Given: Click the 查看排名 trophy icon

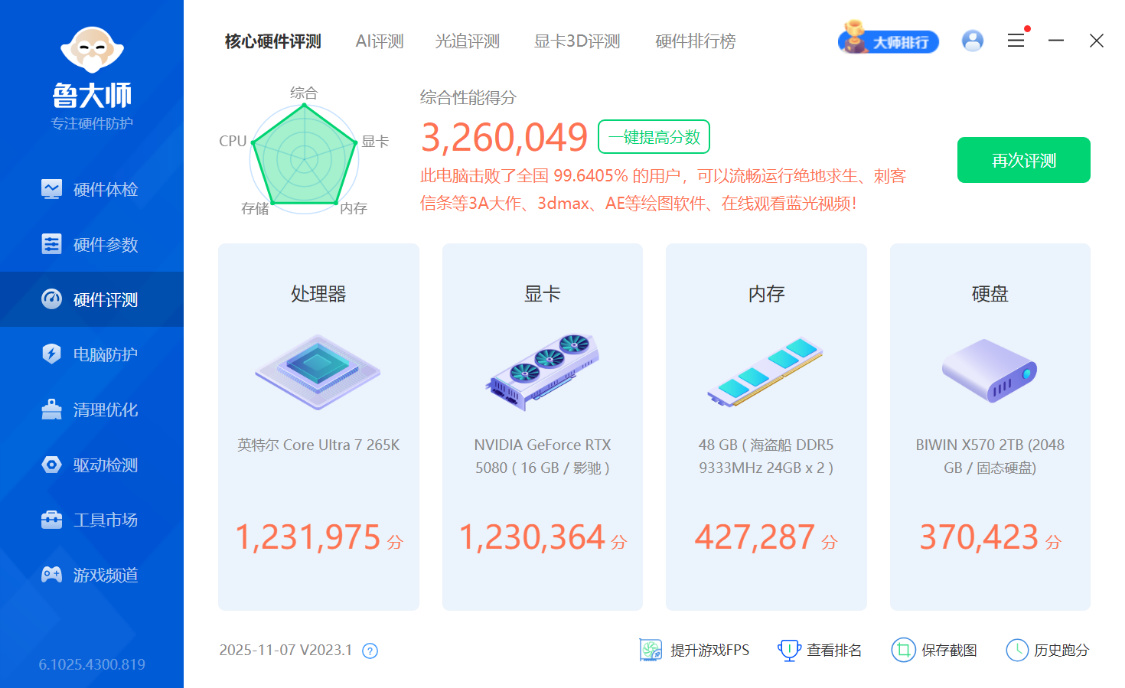Looking at the screenshot, I should [789, 650].
